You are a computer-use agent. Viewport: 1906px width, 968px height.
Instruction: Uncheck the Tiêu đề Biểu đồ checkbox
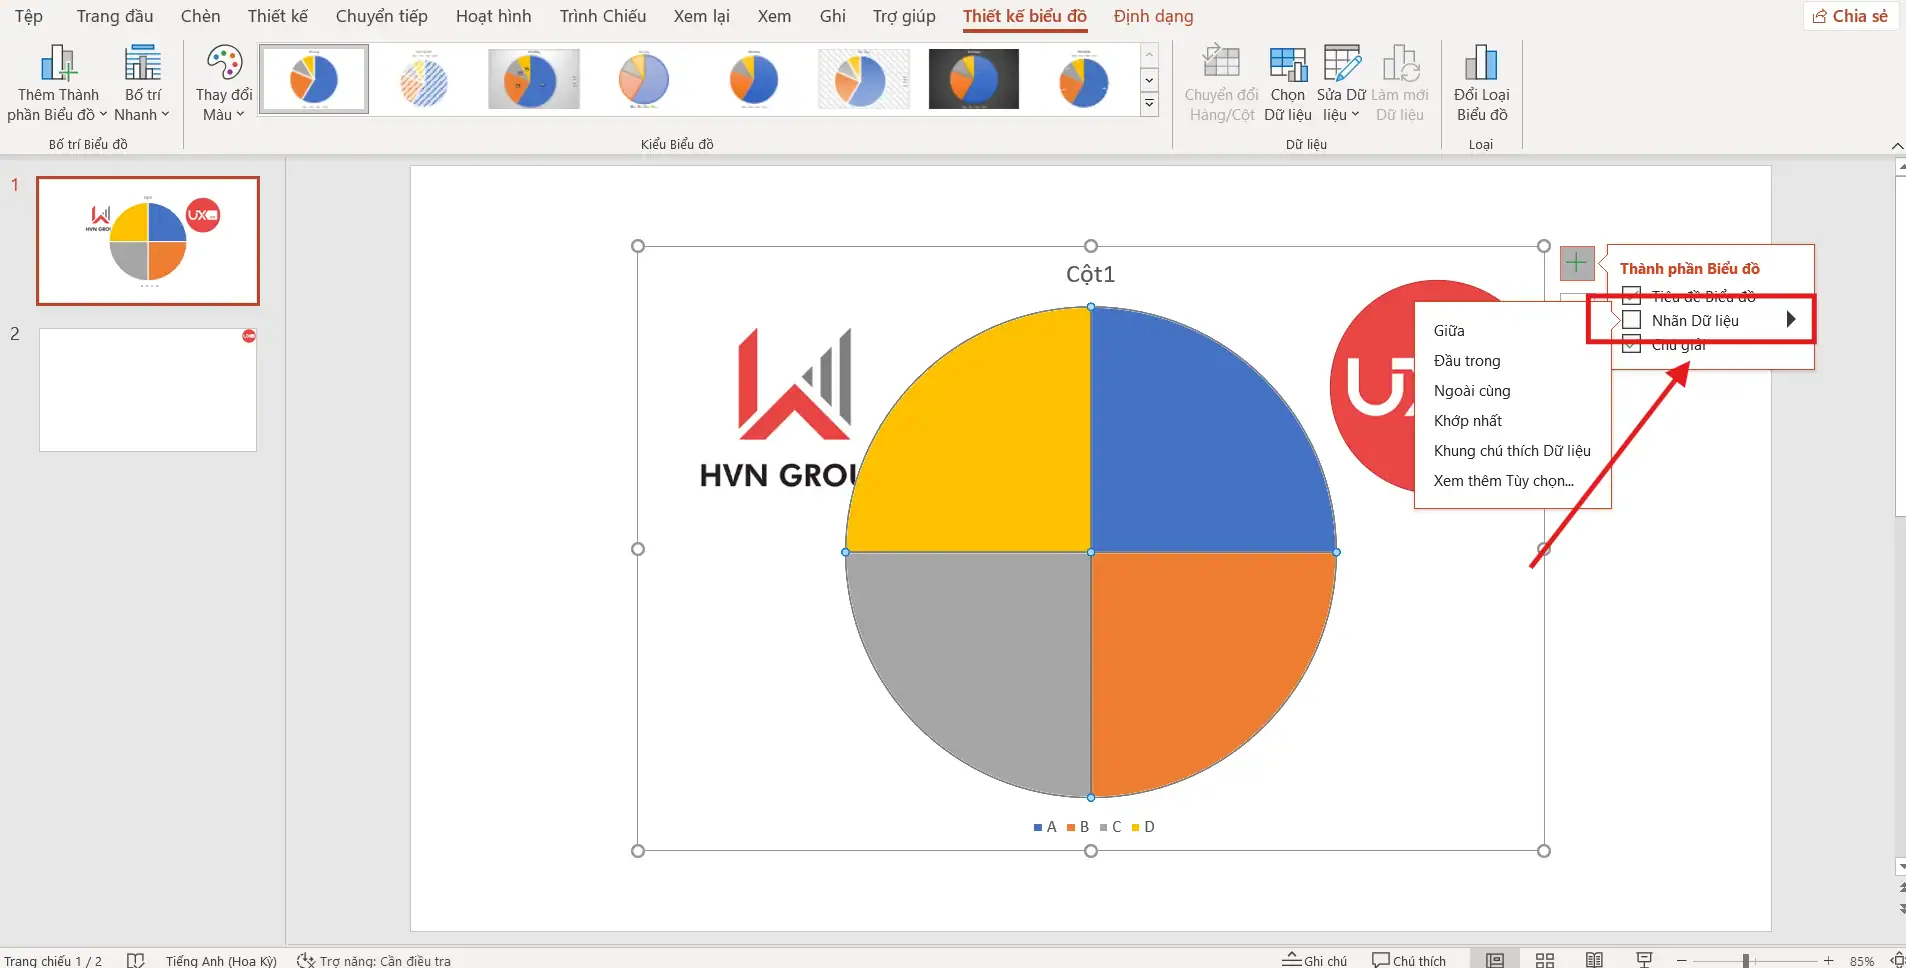pos(1632,295)
